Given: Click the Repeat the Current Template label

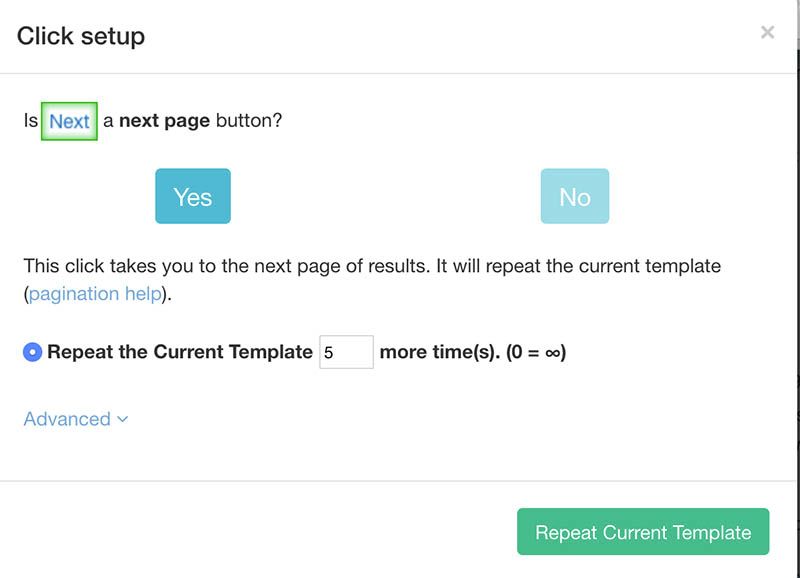Looking at the screenshot, I should point(180,352).
